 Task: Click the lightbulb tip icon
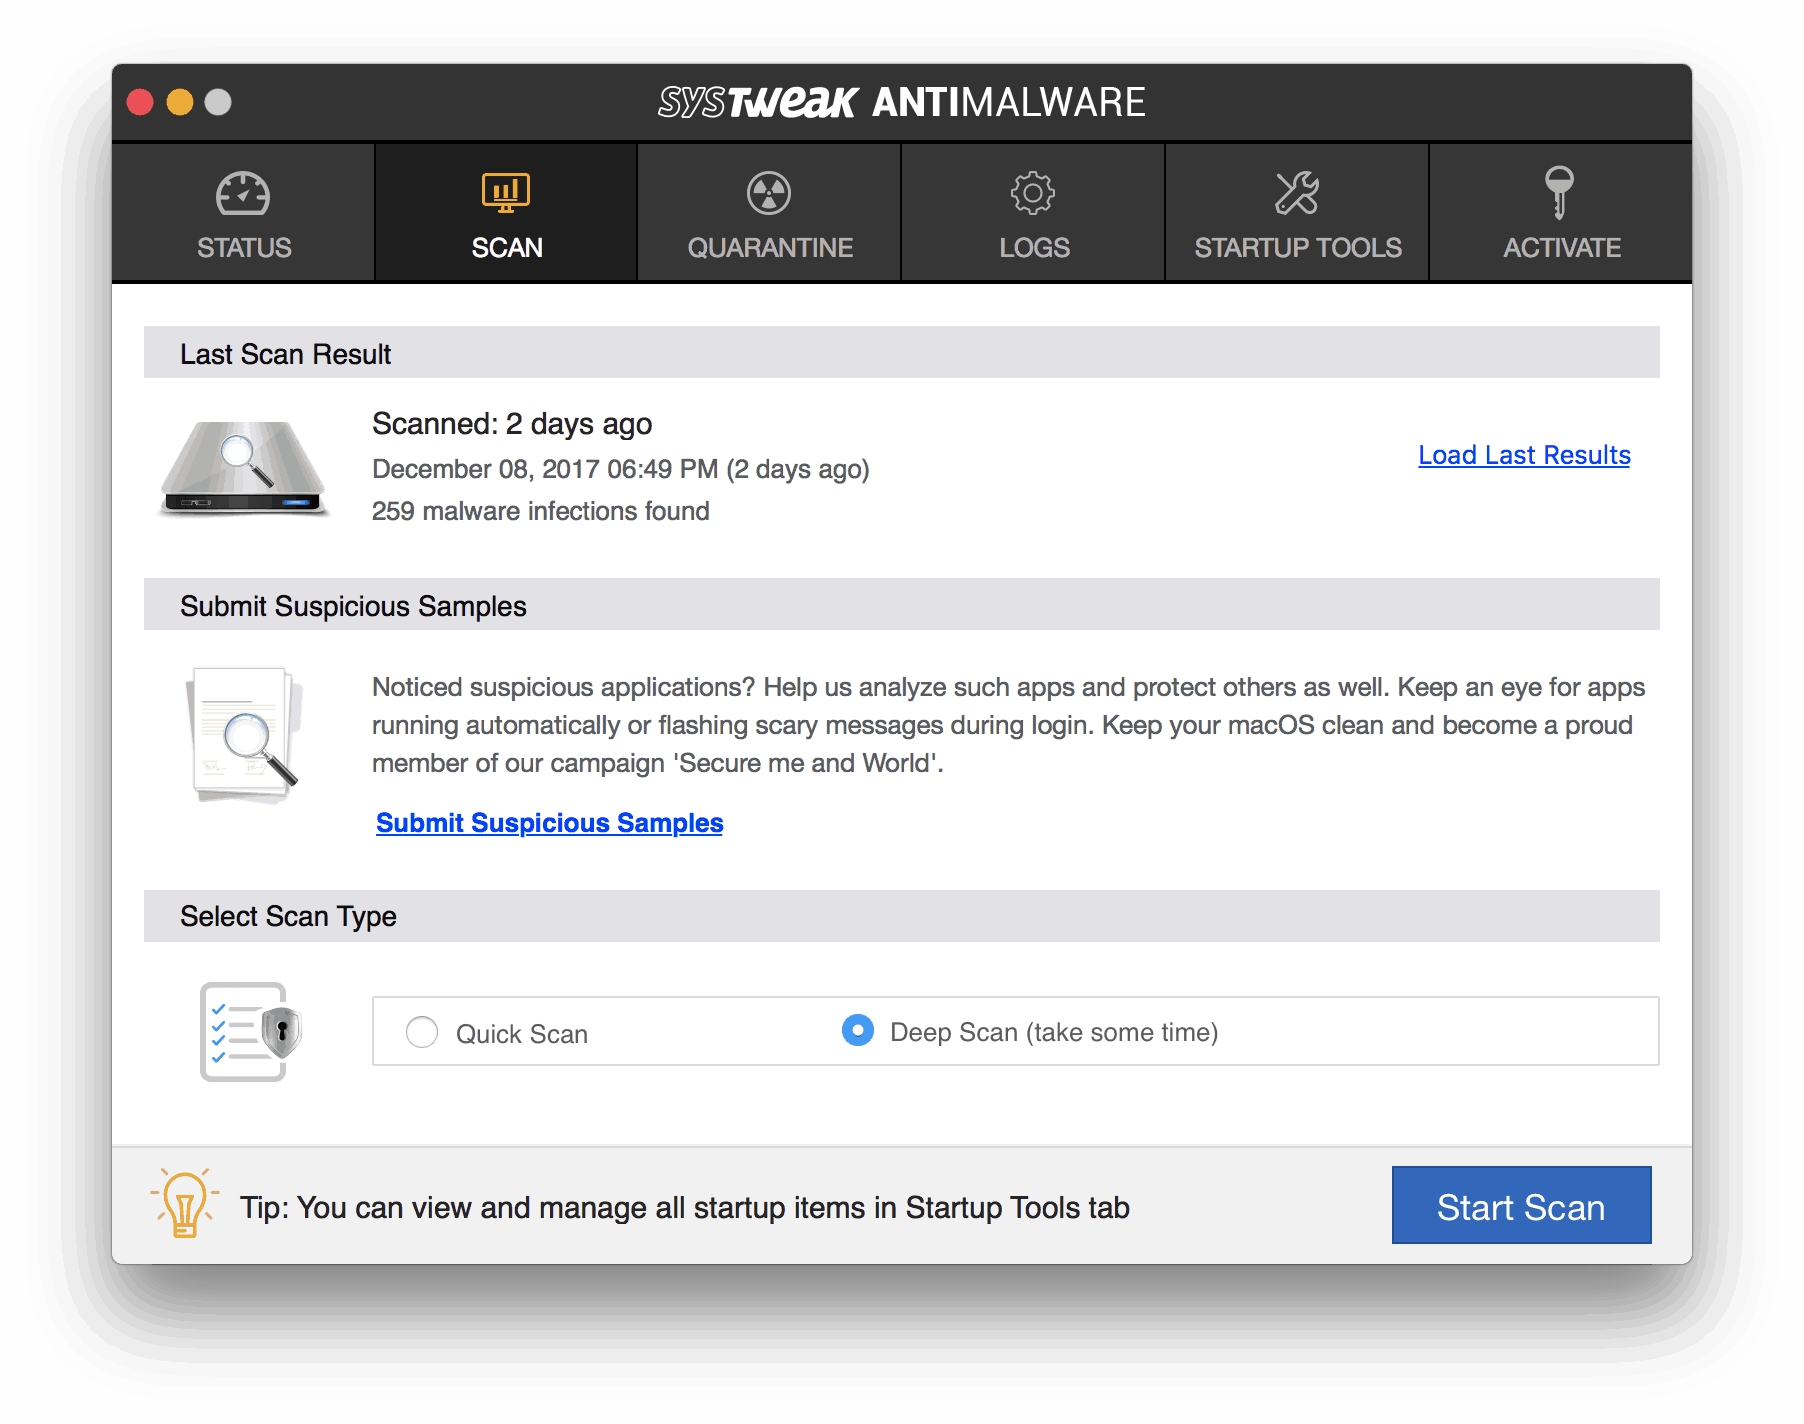tap(184, 1203)
